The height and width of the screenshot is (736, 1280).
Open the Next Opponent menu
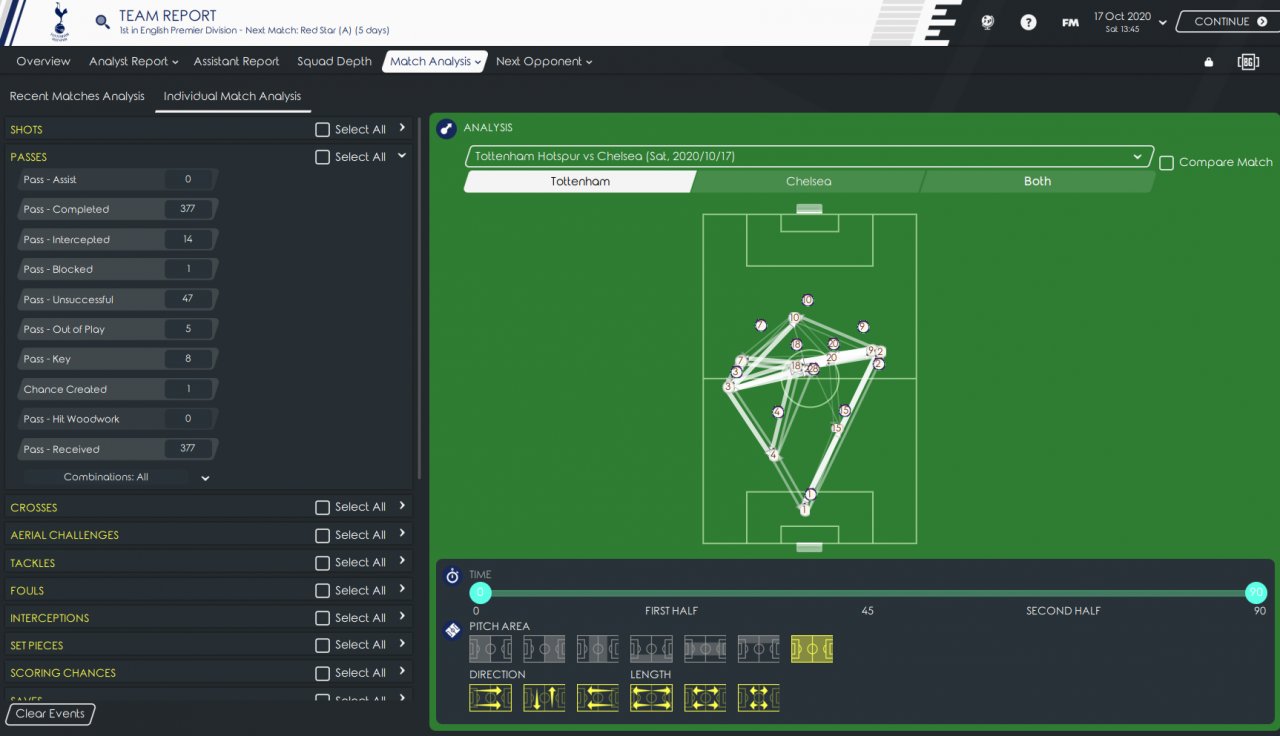544,61
